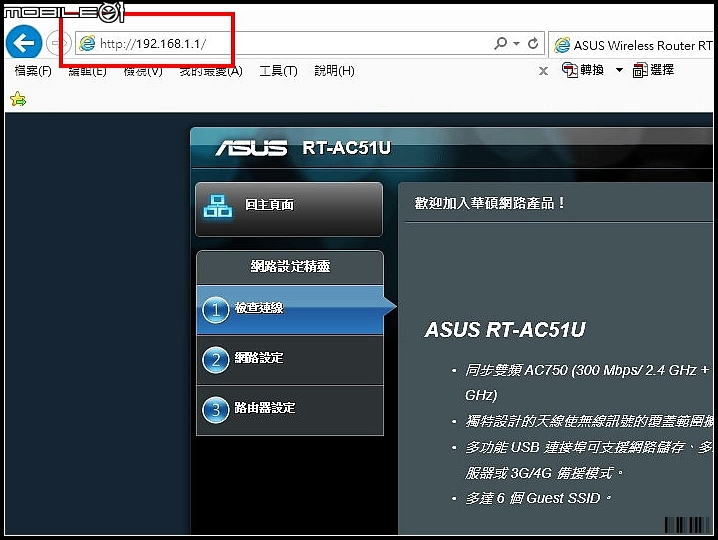The height and width of the screenshot is (540, 718).
Task: Open the address bar dropdown arrow
Action: (517, 44)
